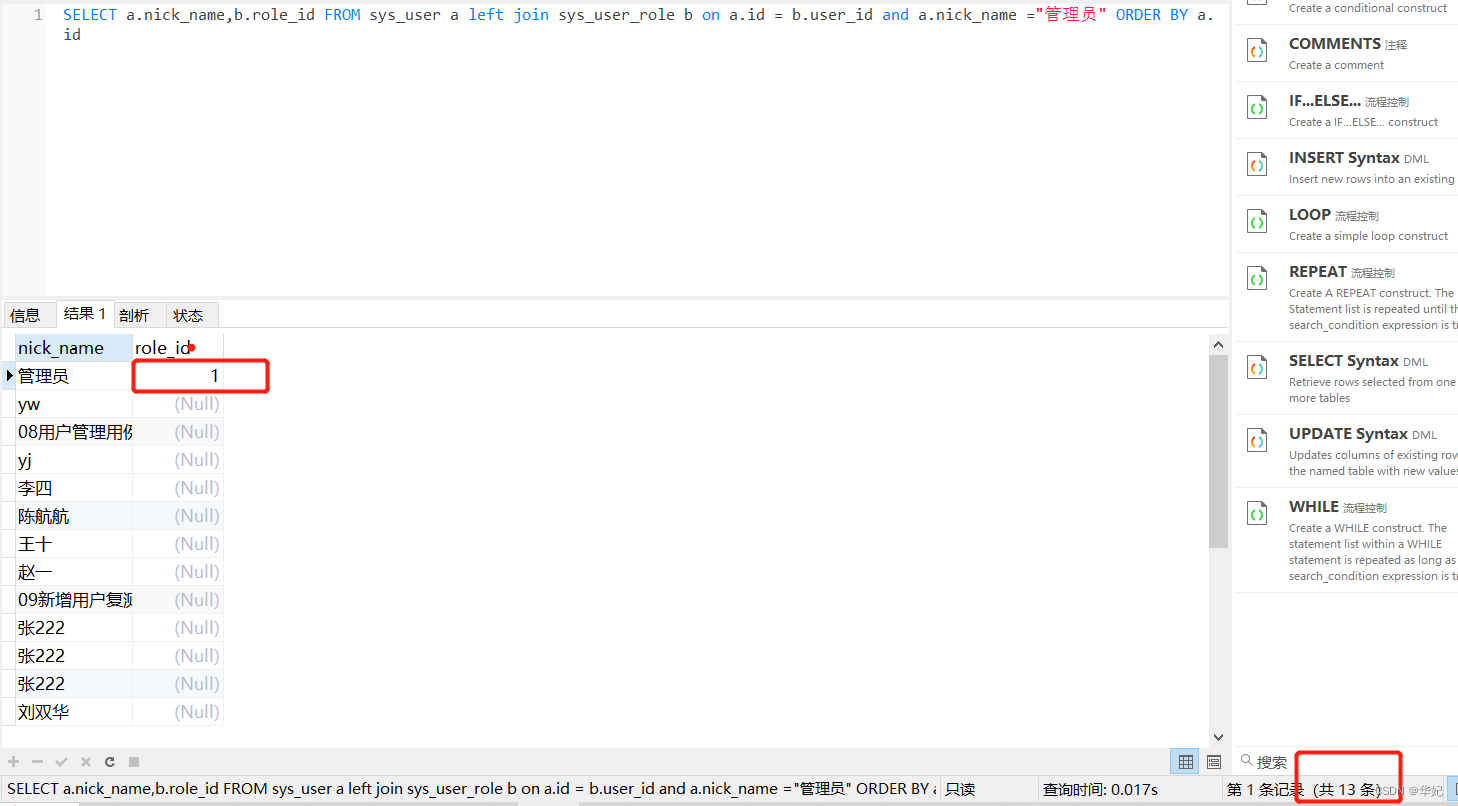The height and width of the screenshot is (806, 1458).
Task: Select the 王十 nick_name cell
Action: [73, 544]
